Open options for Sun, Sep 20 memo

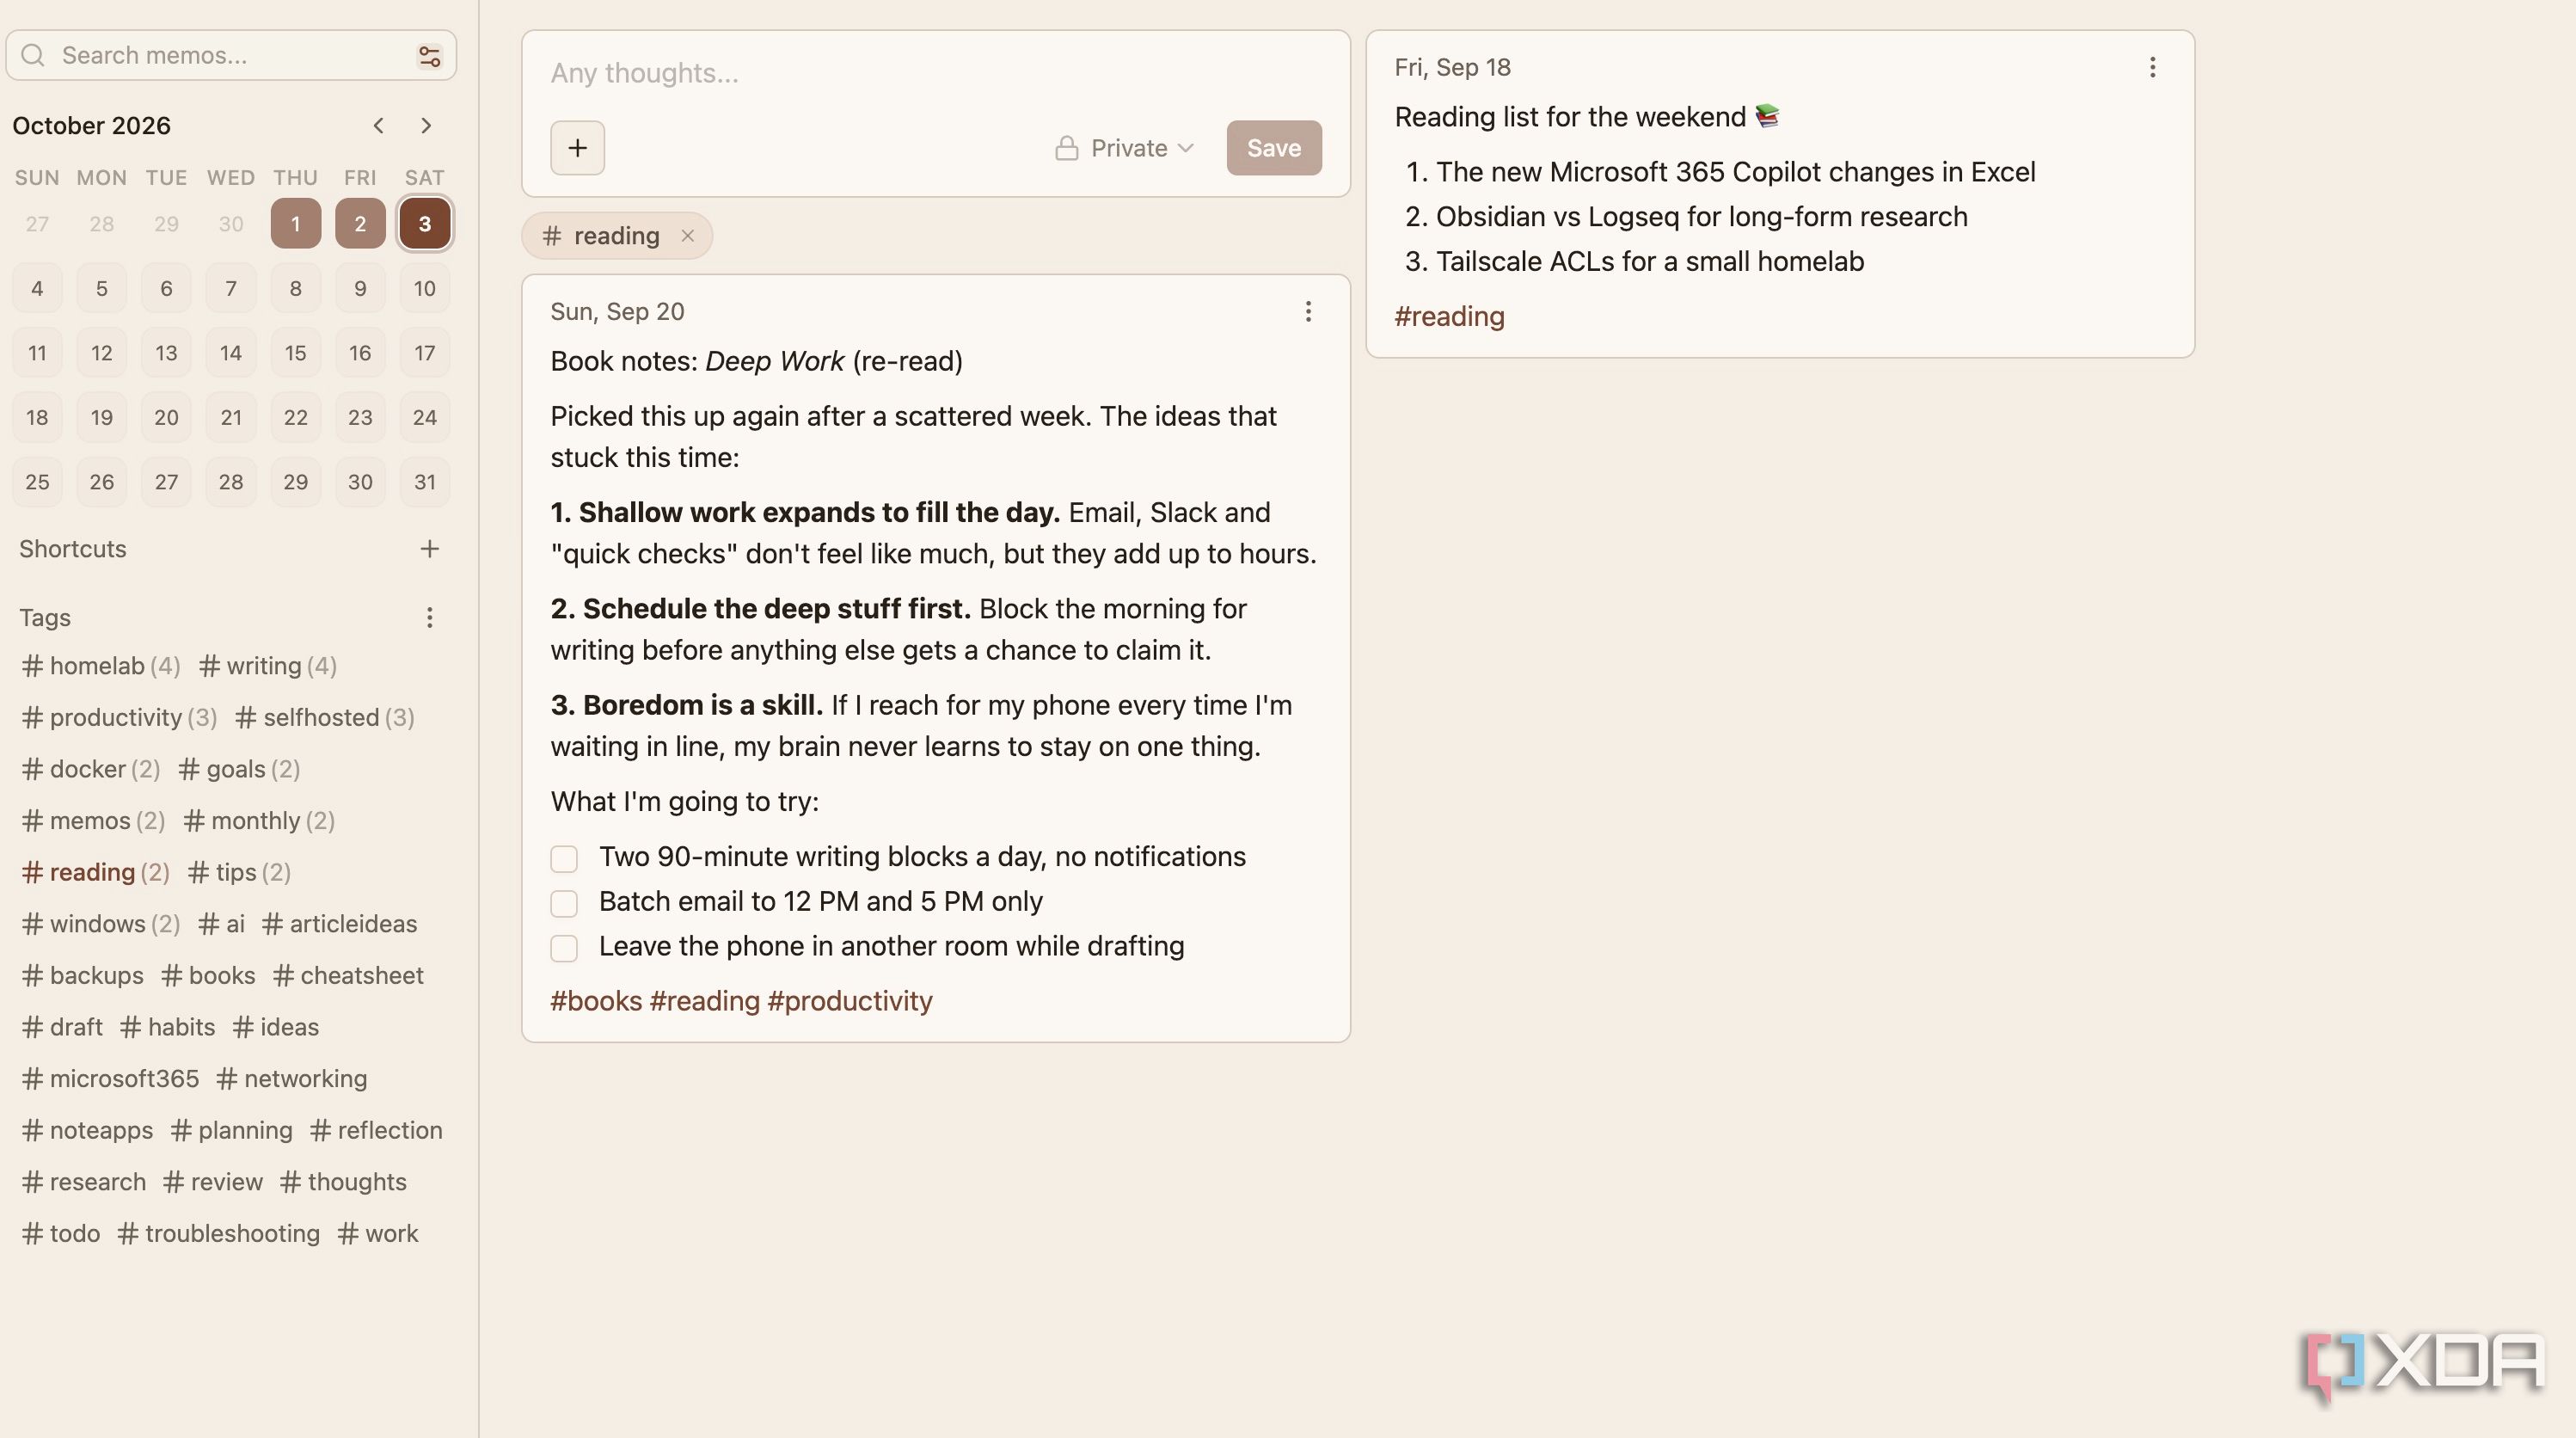[x=1308, y=312]
